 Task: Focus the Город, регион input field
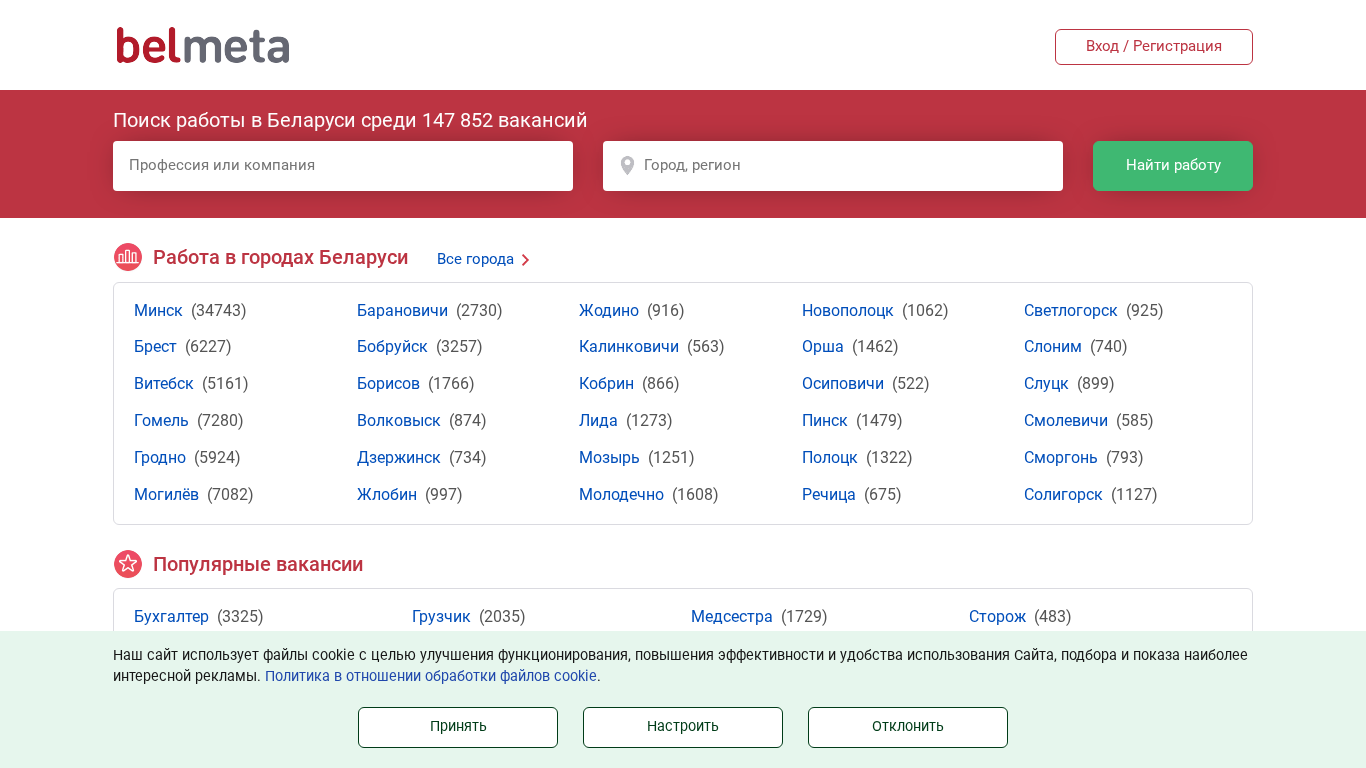[x=833, y=166]
